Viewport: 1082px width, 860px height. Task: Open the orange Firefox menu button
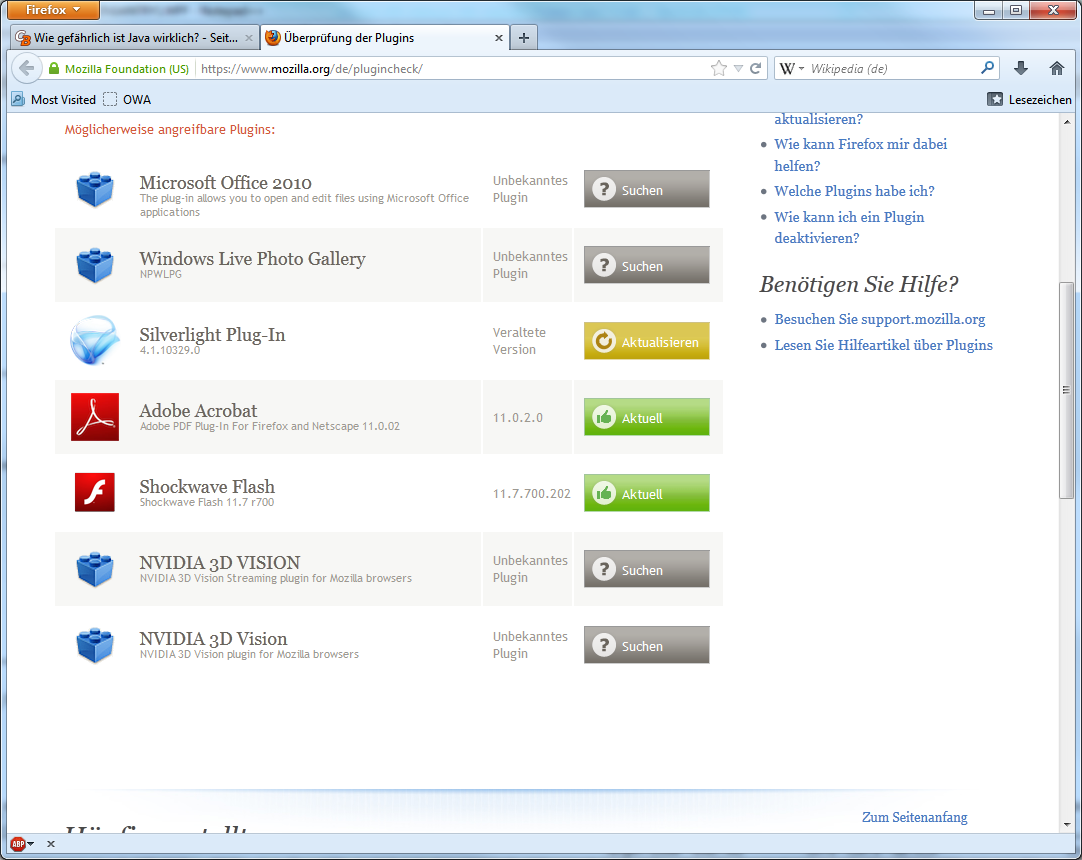click(52, 10)
